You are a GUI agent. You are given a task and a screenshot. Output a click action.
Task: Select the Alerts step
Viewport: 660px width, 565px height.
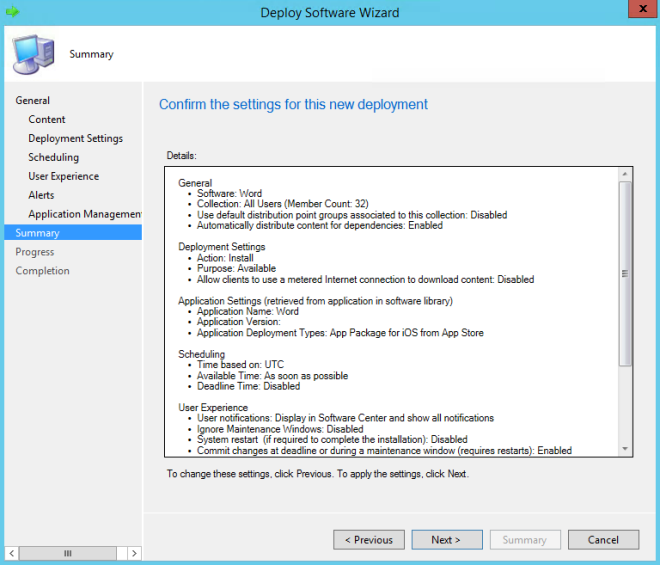click(x=41, y=195)
